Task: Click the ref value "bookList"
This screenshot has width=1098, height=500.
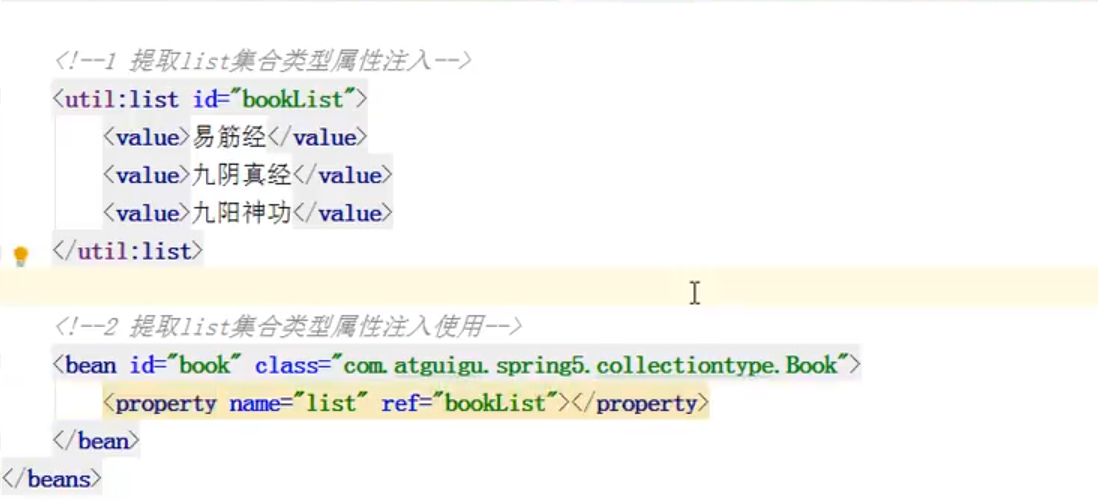Action: [x=494, y=403]
